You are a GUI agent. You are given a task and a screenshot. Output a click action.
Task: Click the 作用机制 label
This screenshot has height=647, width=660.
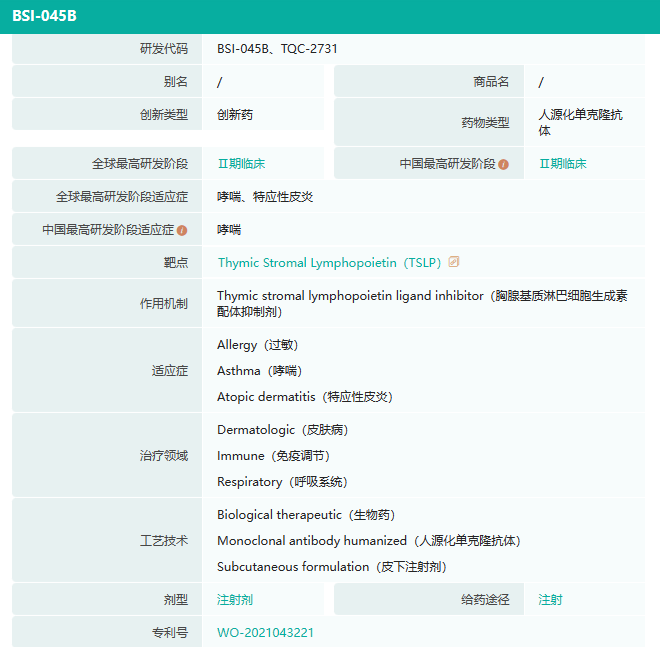tap(164, 304)
